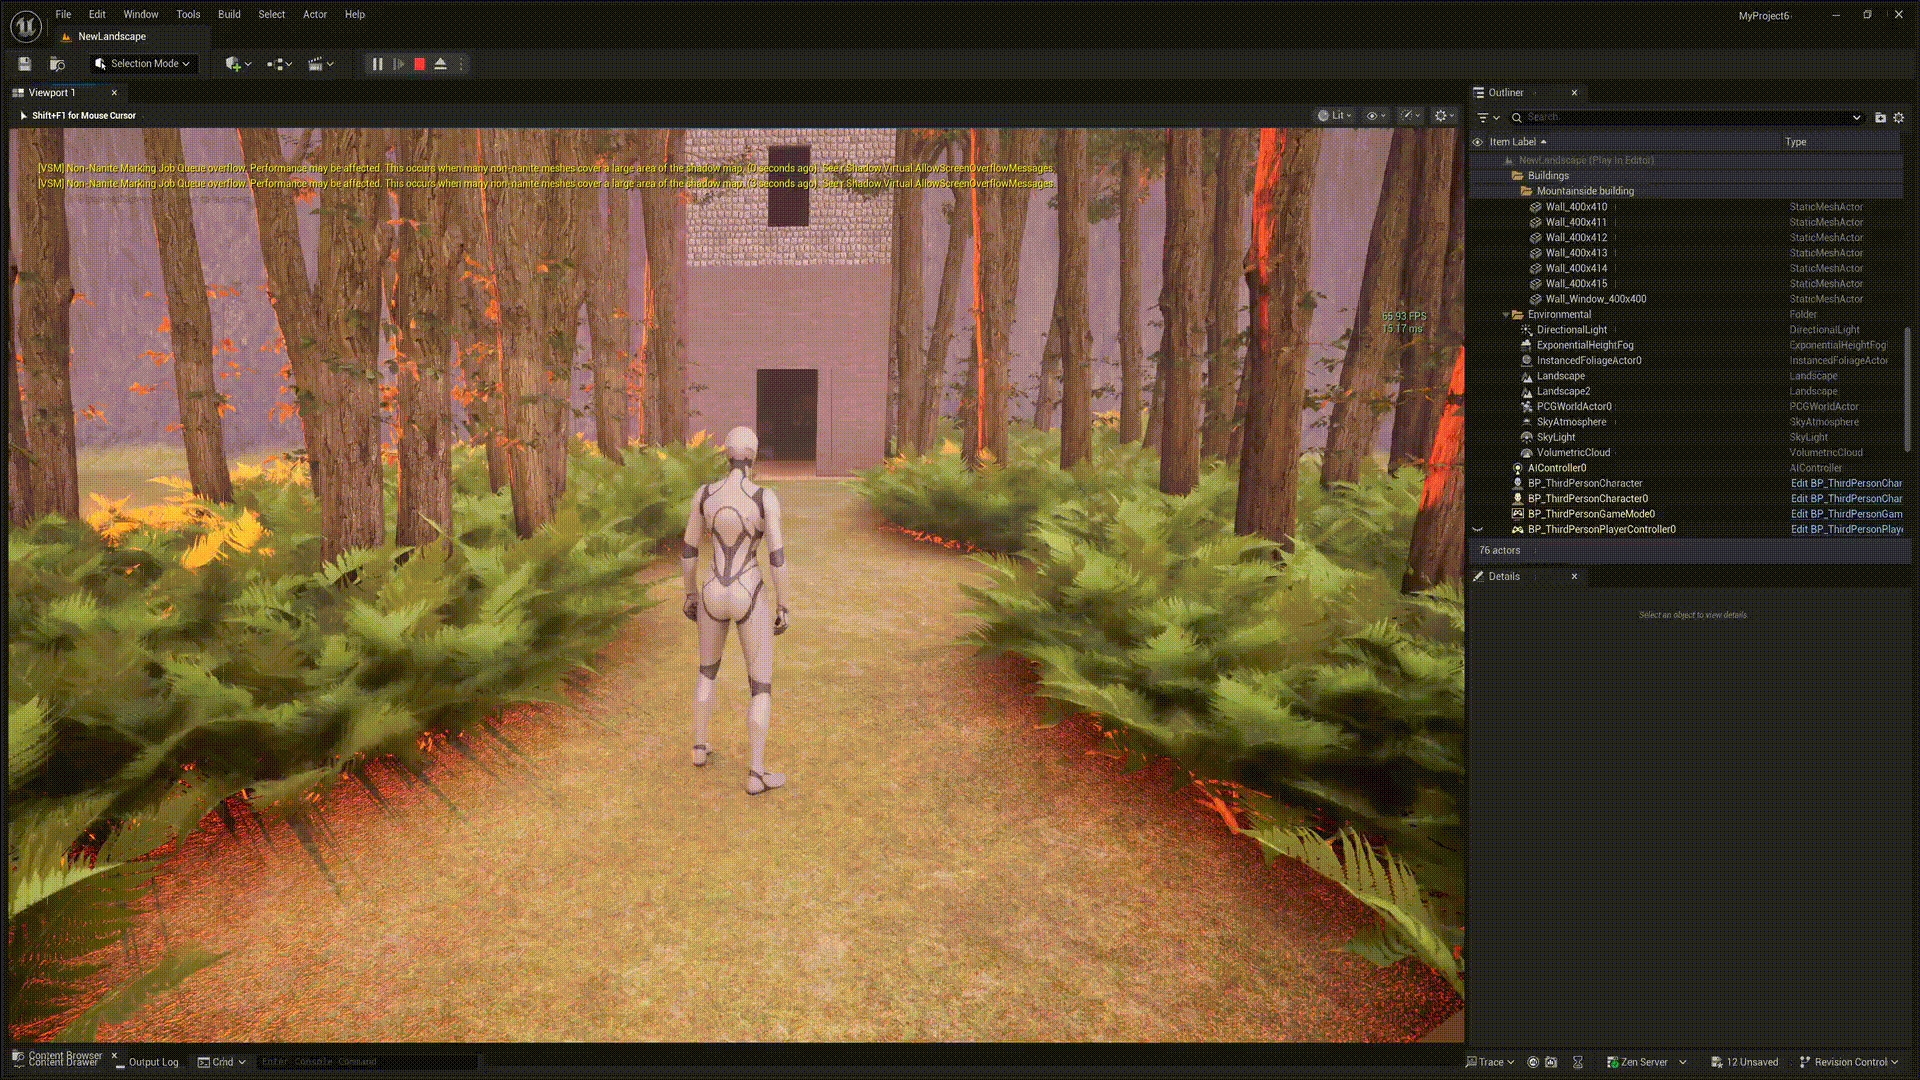This screenshot has width=1920, height=1080.
Task: Select Wall_Window_400x400 in the Outliner
Action: pyautogui.click(x=1595, y=299)
